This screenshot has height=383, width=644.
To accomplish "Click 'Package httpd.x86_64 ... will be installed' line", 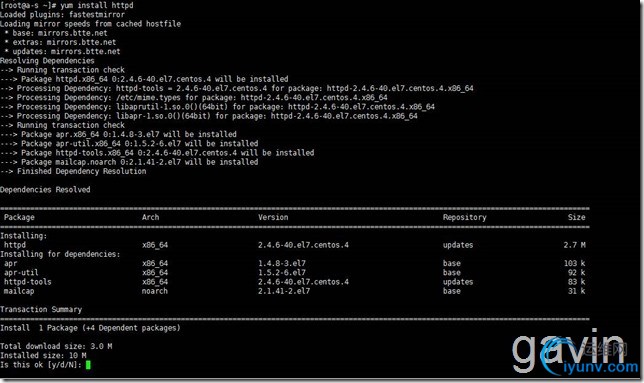I will click(x=144, y=79).
